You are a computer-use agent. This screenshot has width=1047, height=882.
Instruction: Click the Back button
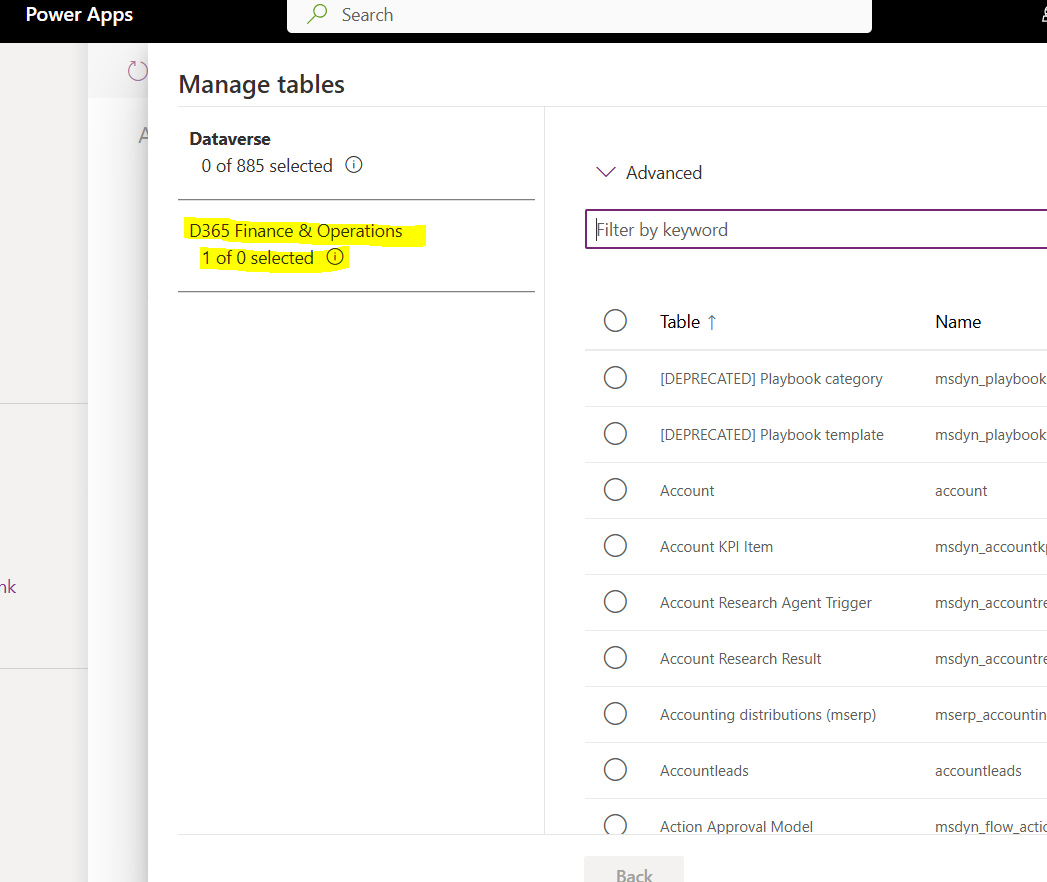coord(634,870)
